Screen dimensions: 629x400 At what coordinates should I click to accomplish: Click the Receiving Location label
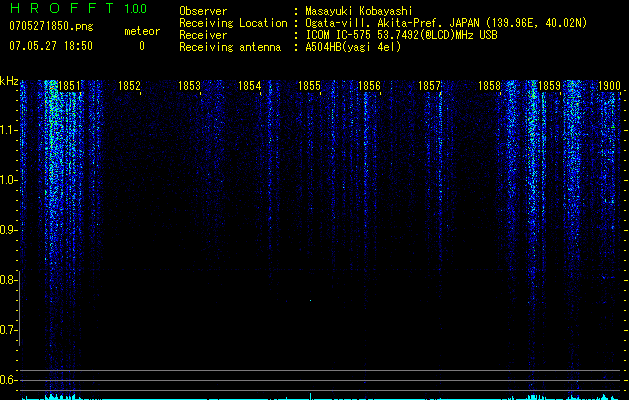[233, 23]
